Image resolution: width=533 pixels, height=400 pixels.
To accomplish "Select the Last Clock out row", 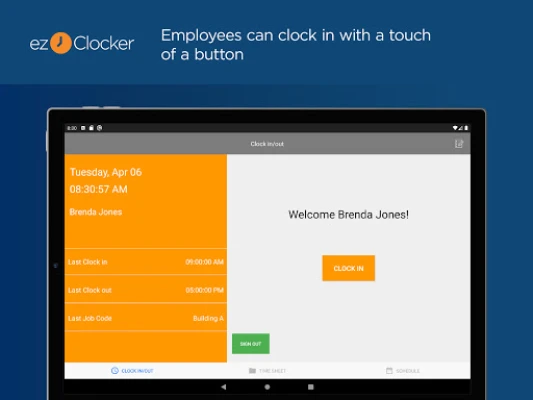I will pyautogui.click(x=145, y=290).
